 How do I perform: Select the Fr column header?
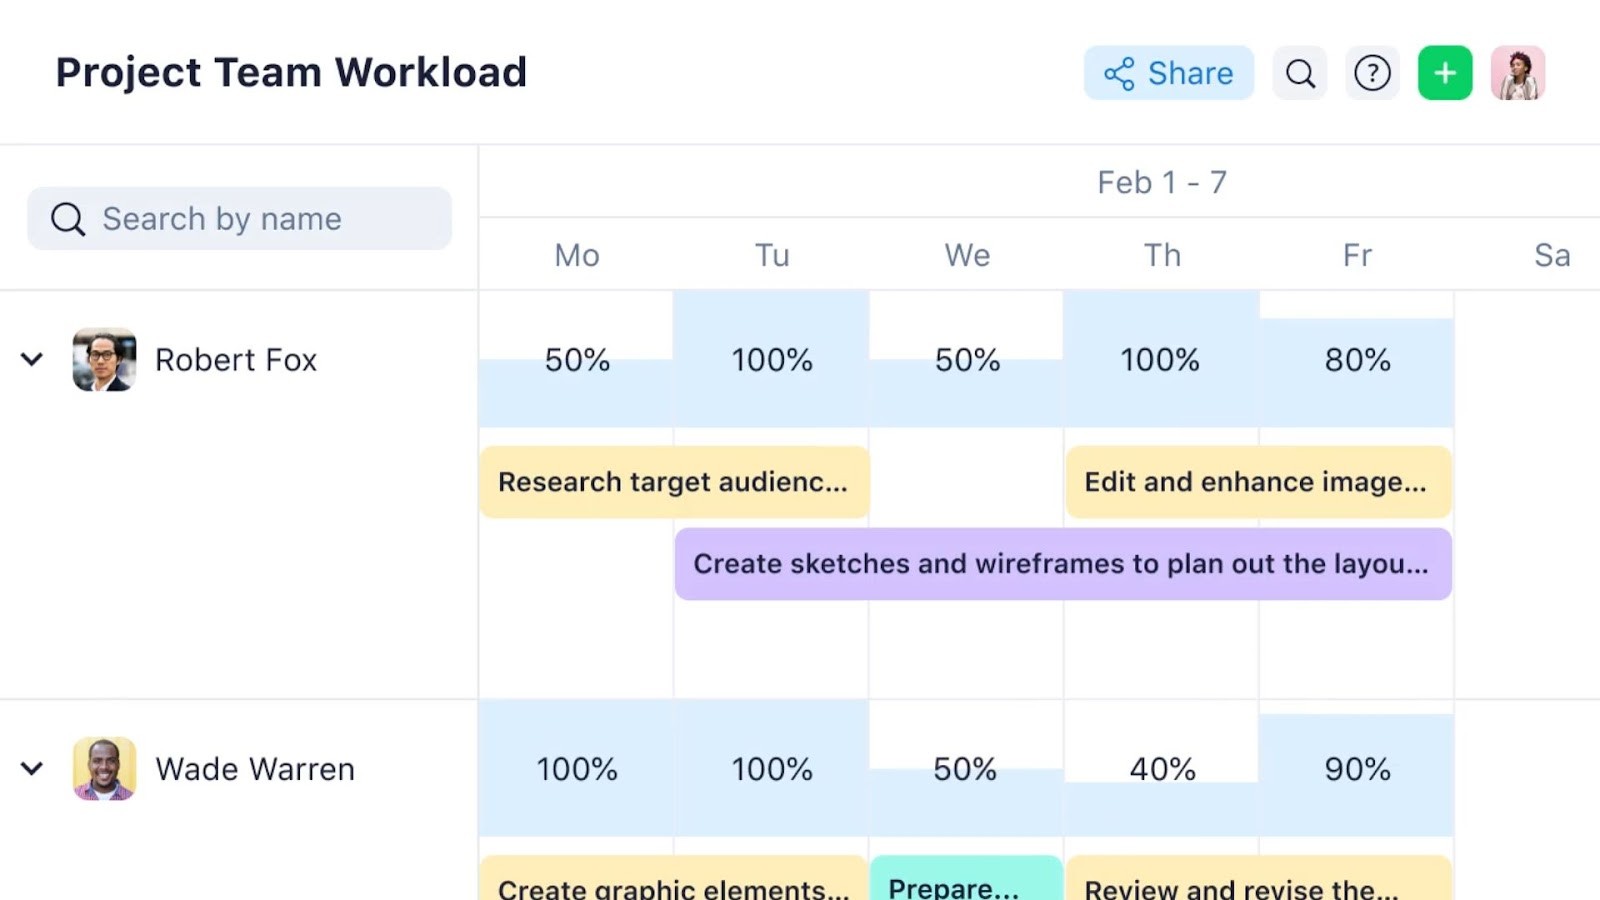(x=1356, y=255)
